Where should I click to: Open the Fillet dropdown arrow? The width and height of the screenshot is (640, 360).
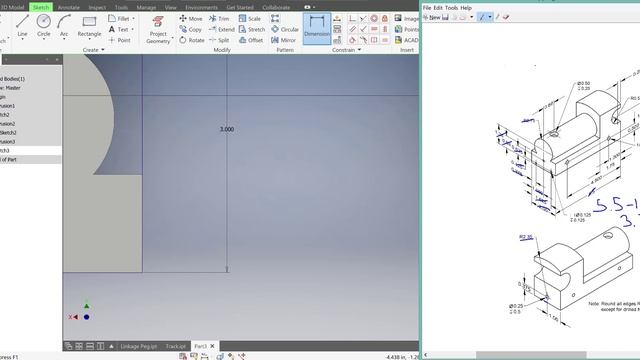[x=133, y=19]
